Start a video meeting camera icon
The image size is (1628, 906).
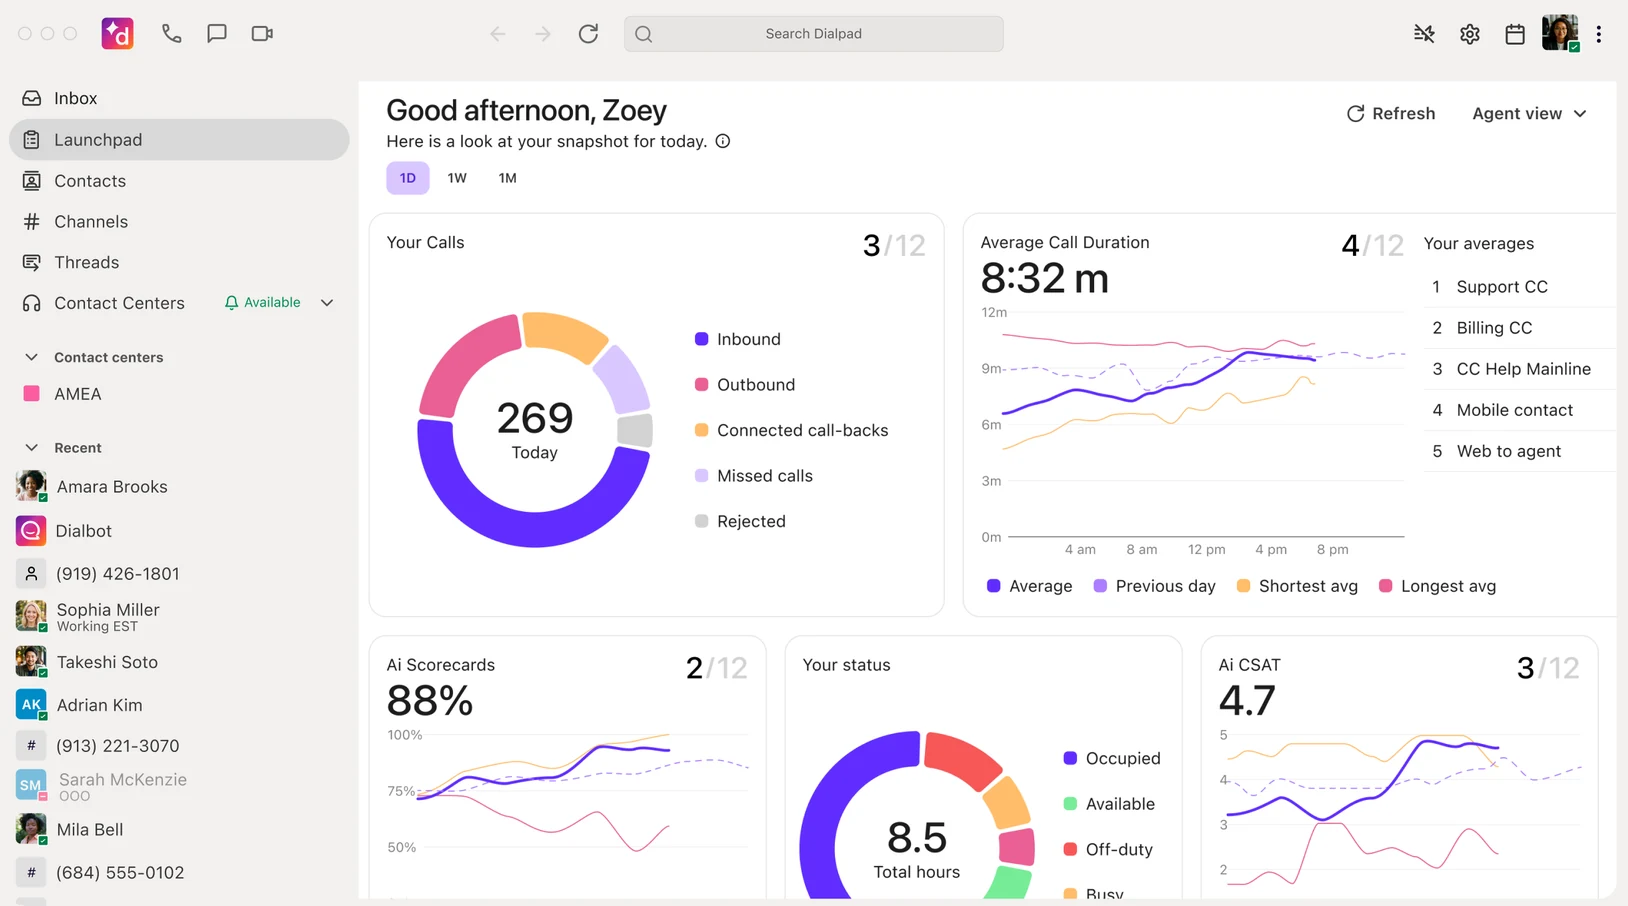tap(262, 33)
